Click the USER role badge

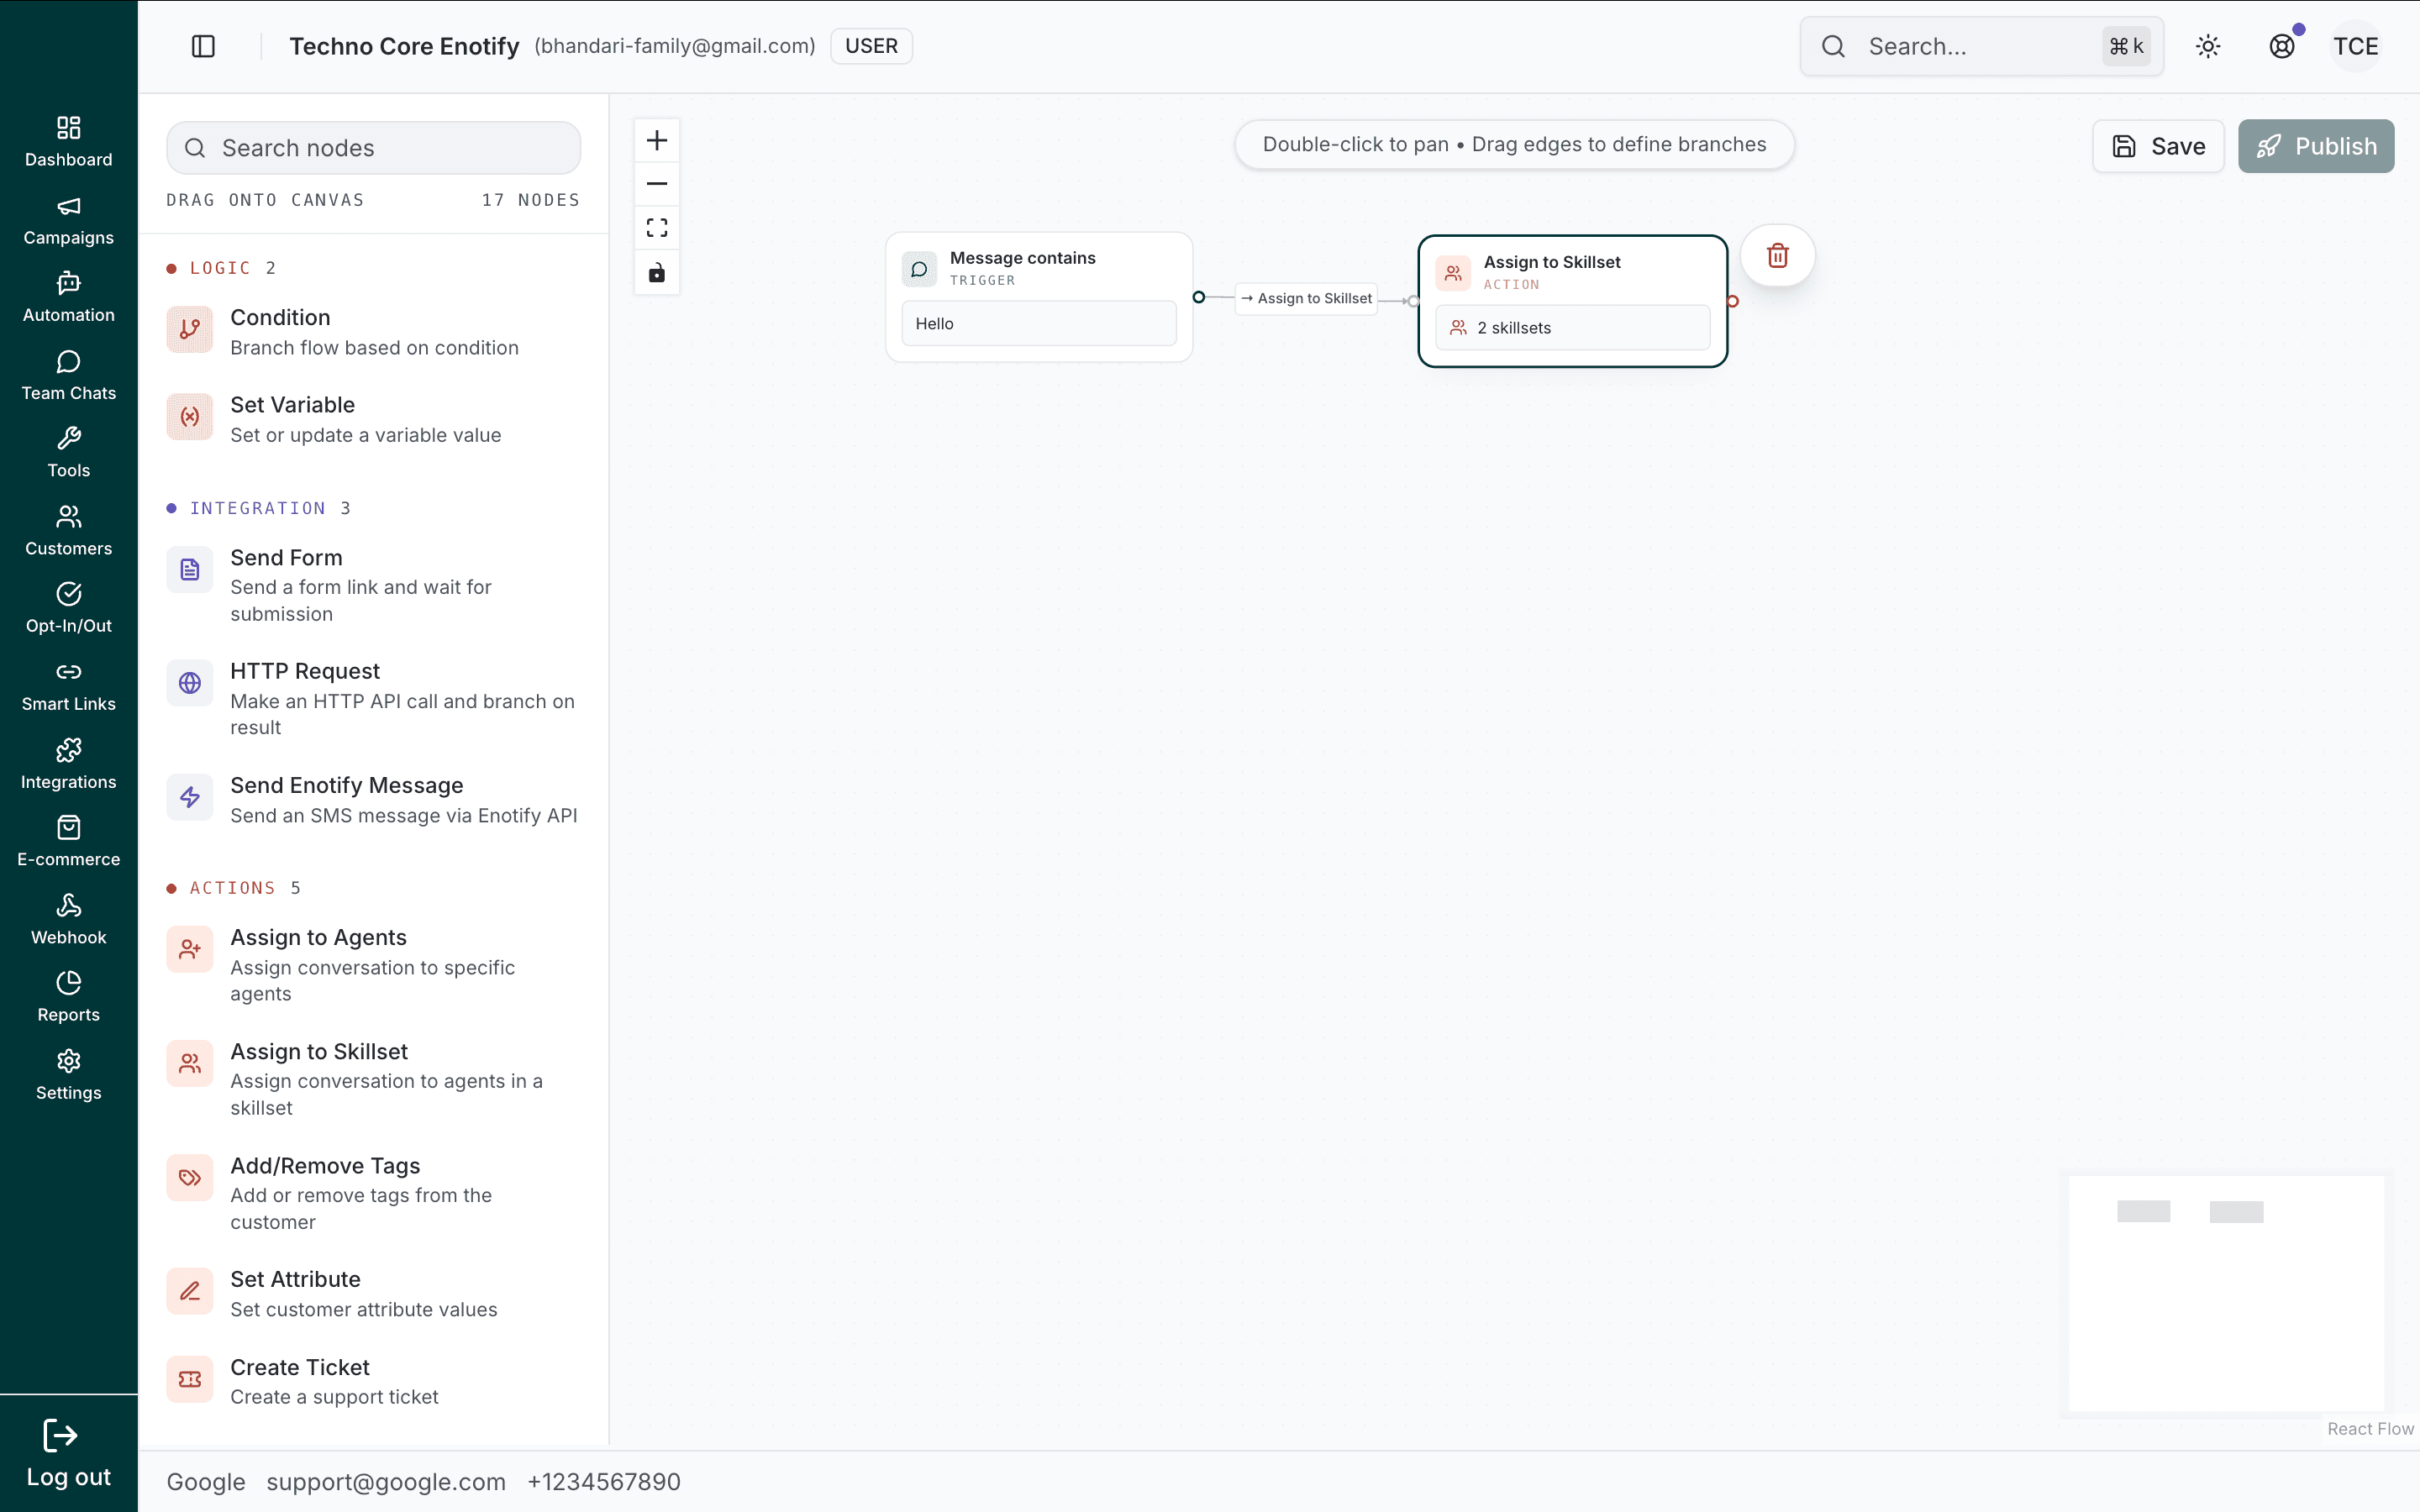click(x=871, y=46)
